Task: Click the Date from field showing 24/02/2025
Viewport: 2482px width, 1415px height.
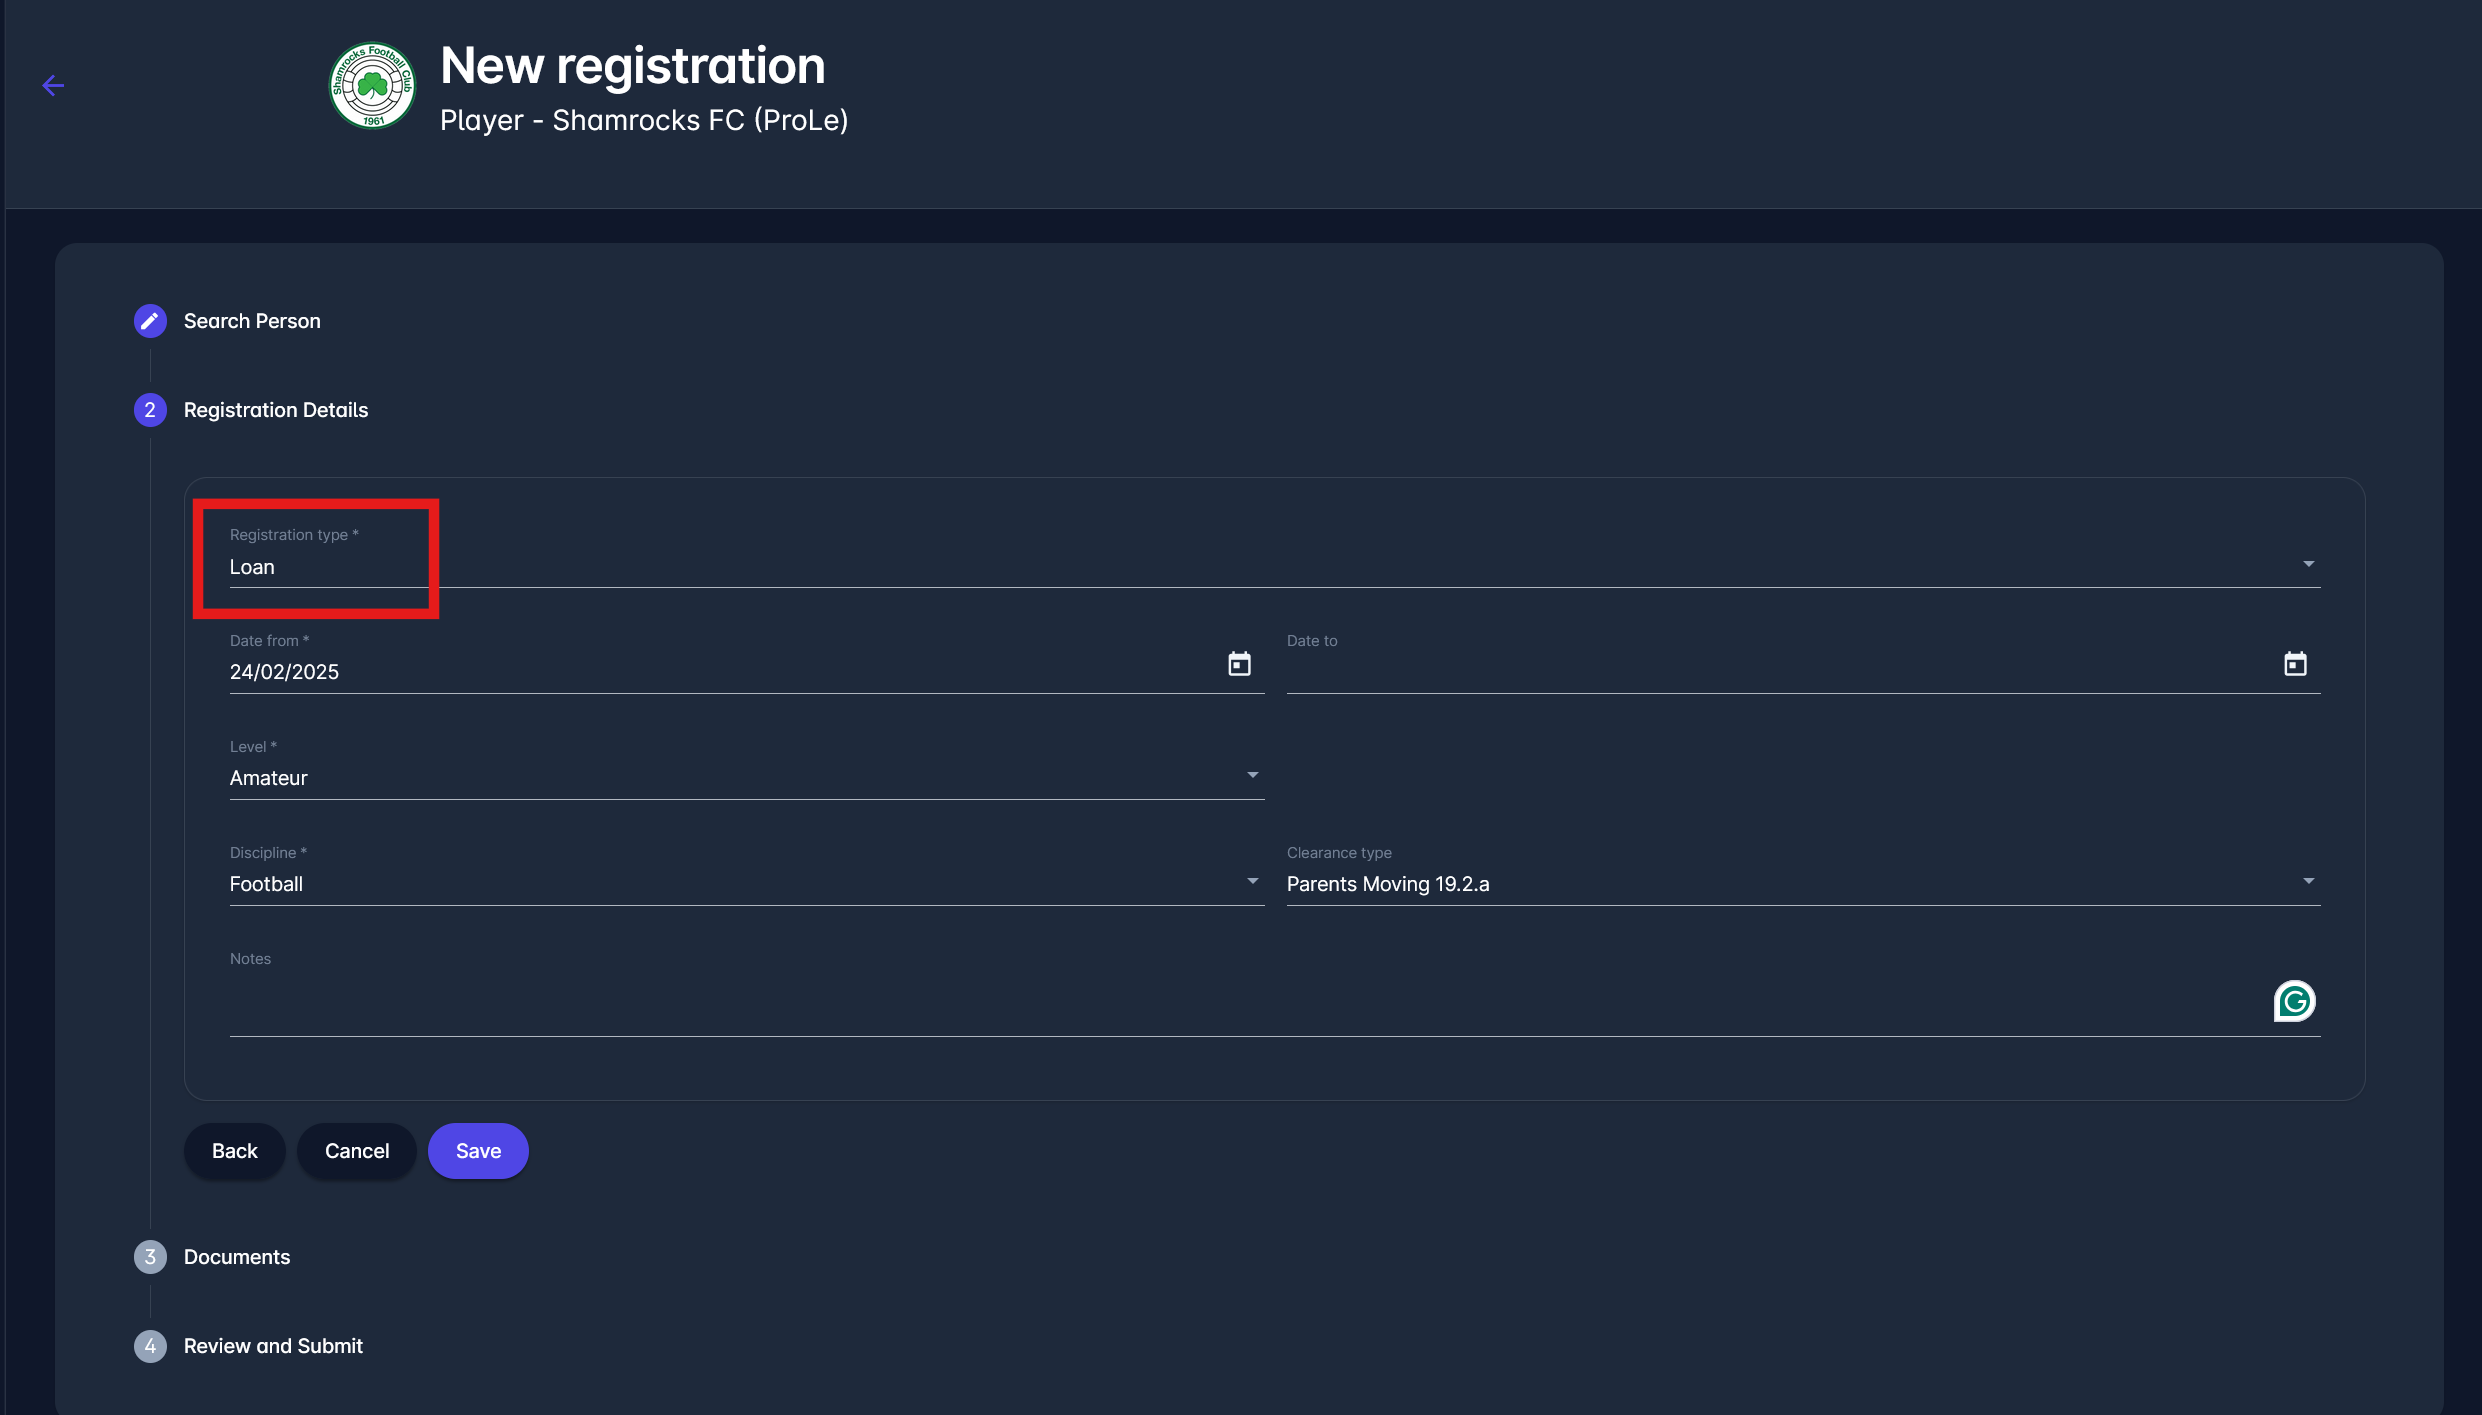Action: click(600, 671)
